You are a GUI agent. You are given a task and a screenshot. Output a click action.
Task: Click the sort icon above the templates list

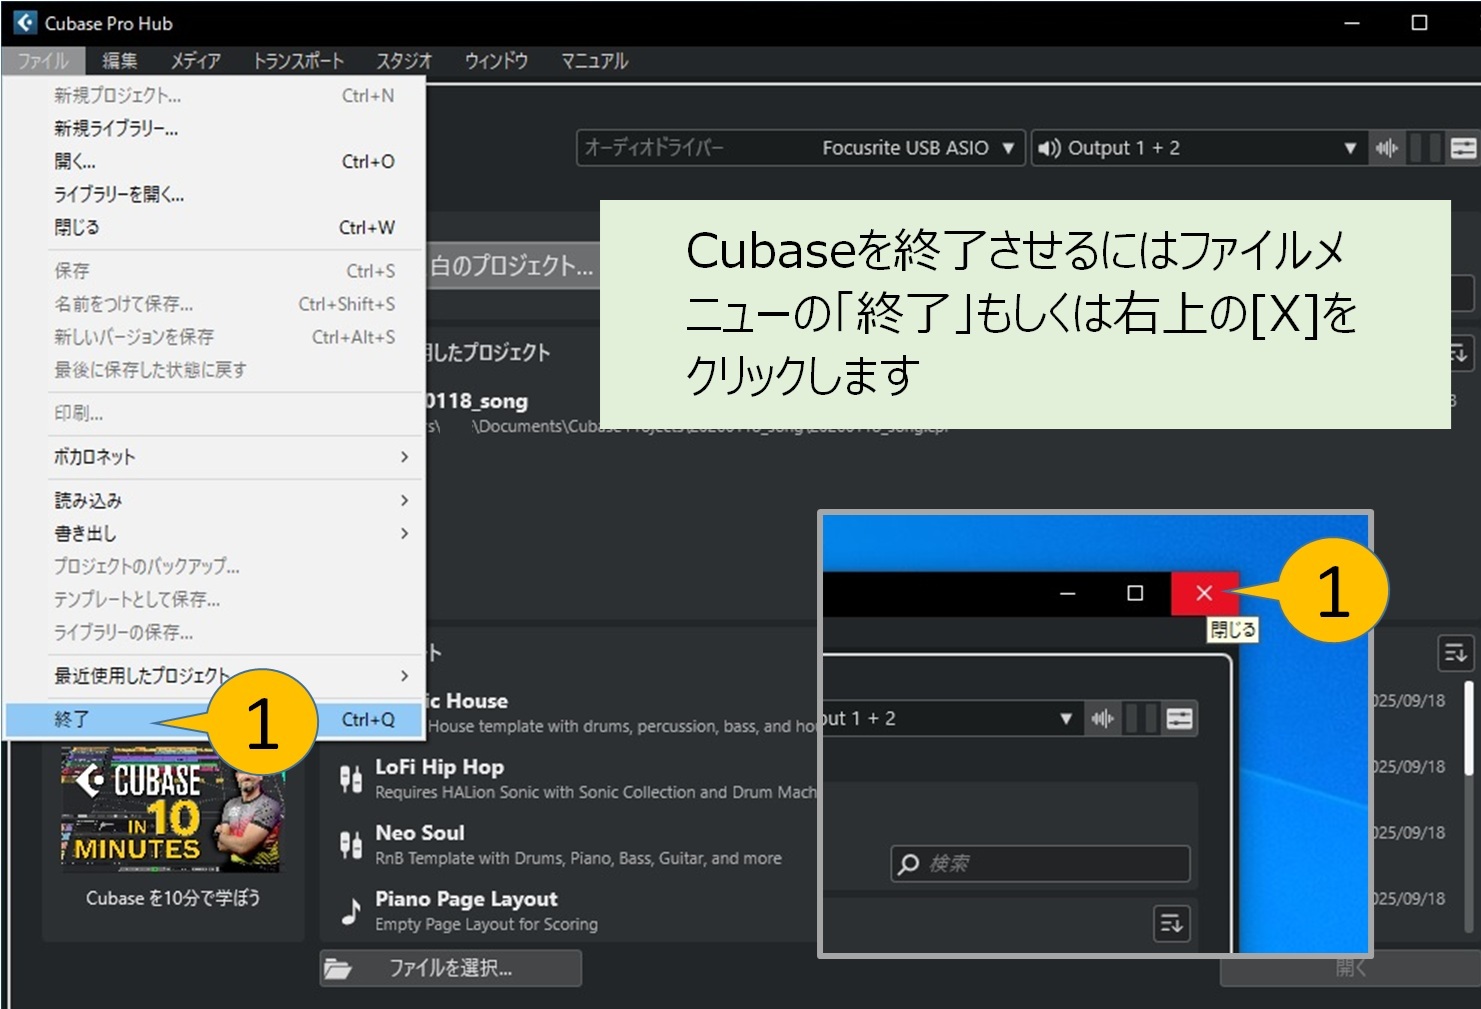point(1455,652)
